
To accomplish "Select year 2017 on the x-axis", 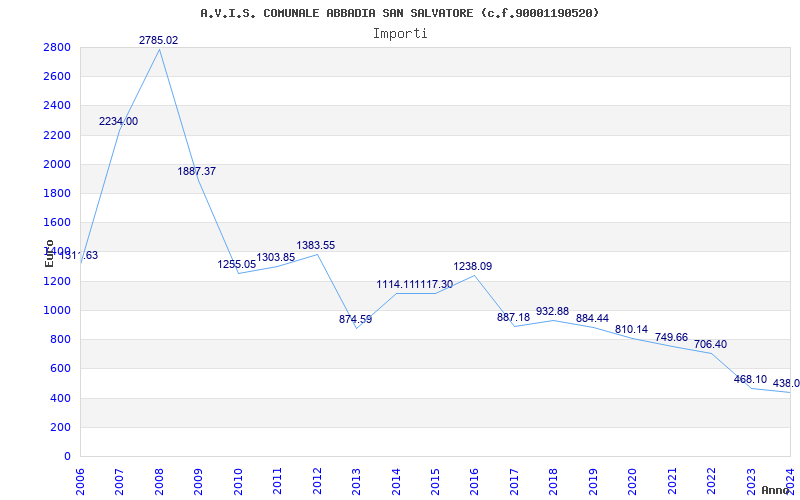I will [x=514, y=481].
